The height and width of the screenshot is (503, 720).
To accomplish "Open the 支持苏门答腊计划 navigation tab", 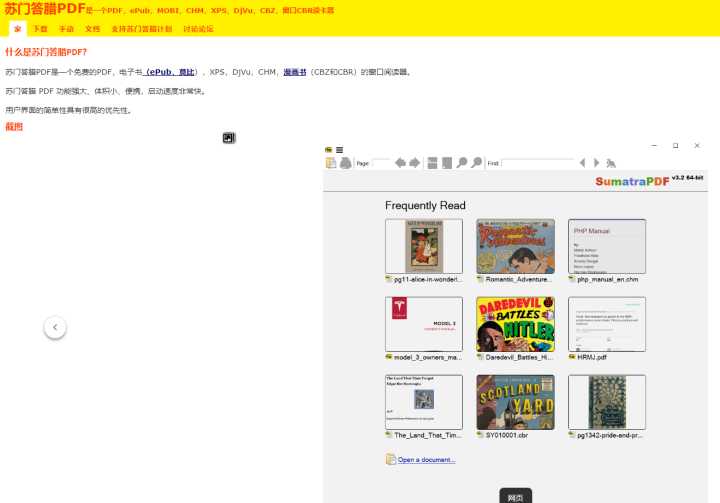I will coord(142,28).
